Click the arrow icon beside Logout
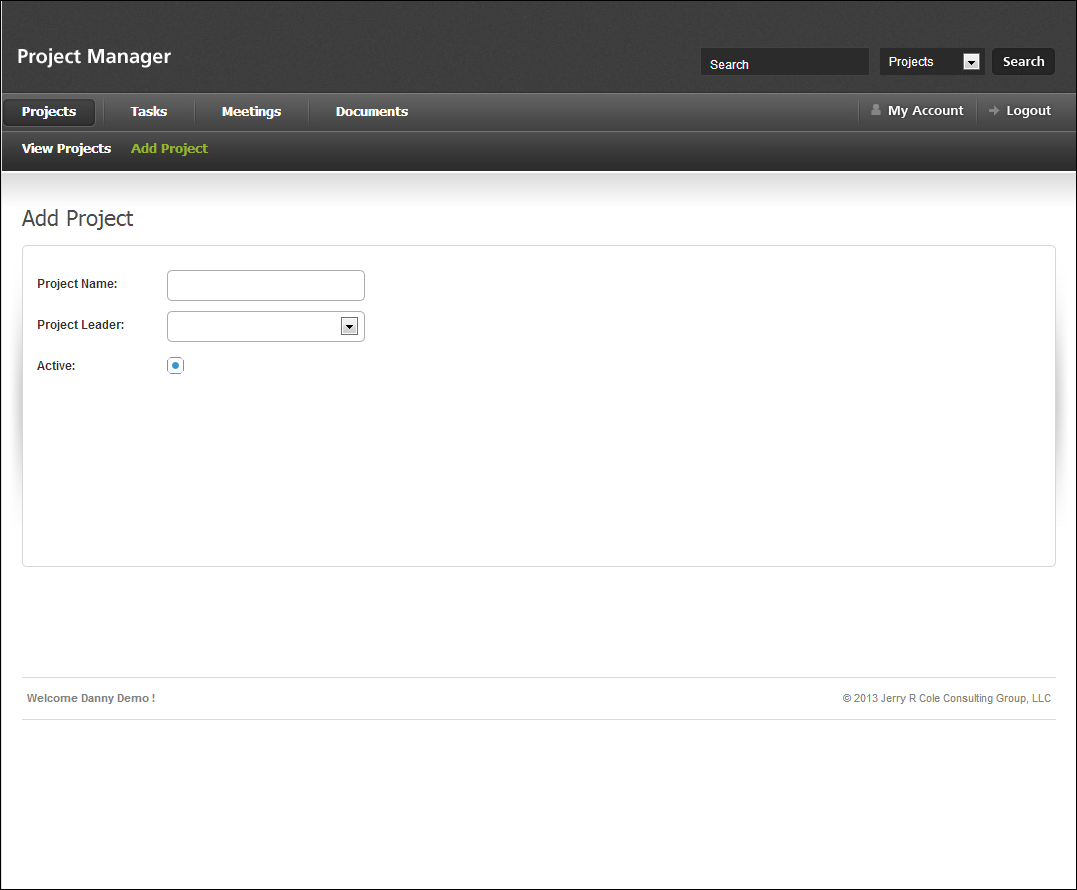 click(994, 111)
